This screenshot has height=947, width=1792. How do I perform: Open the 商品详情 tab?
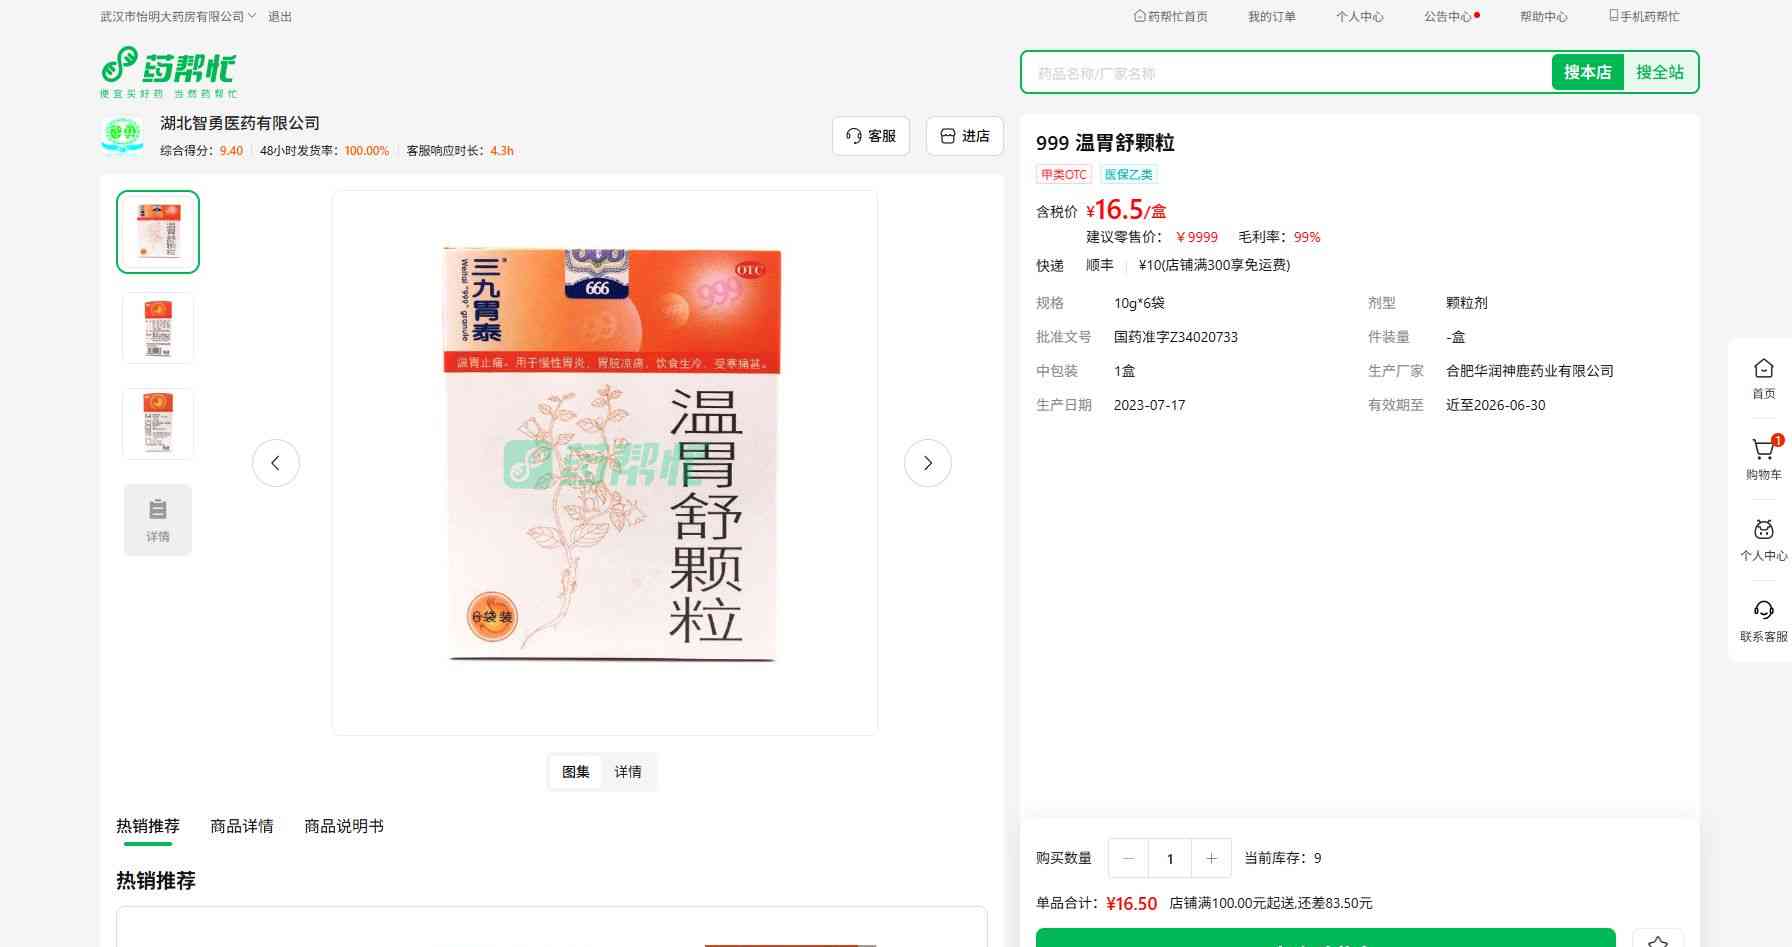(242, 826)
